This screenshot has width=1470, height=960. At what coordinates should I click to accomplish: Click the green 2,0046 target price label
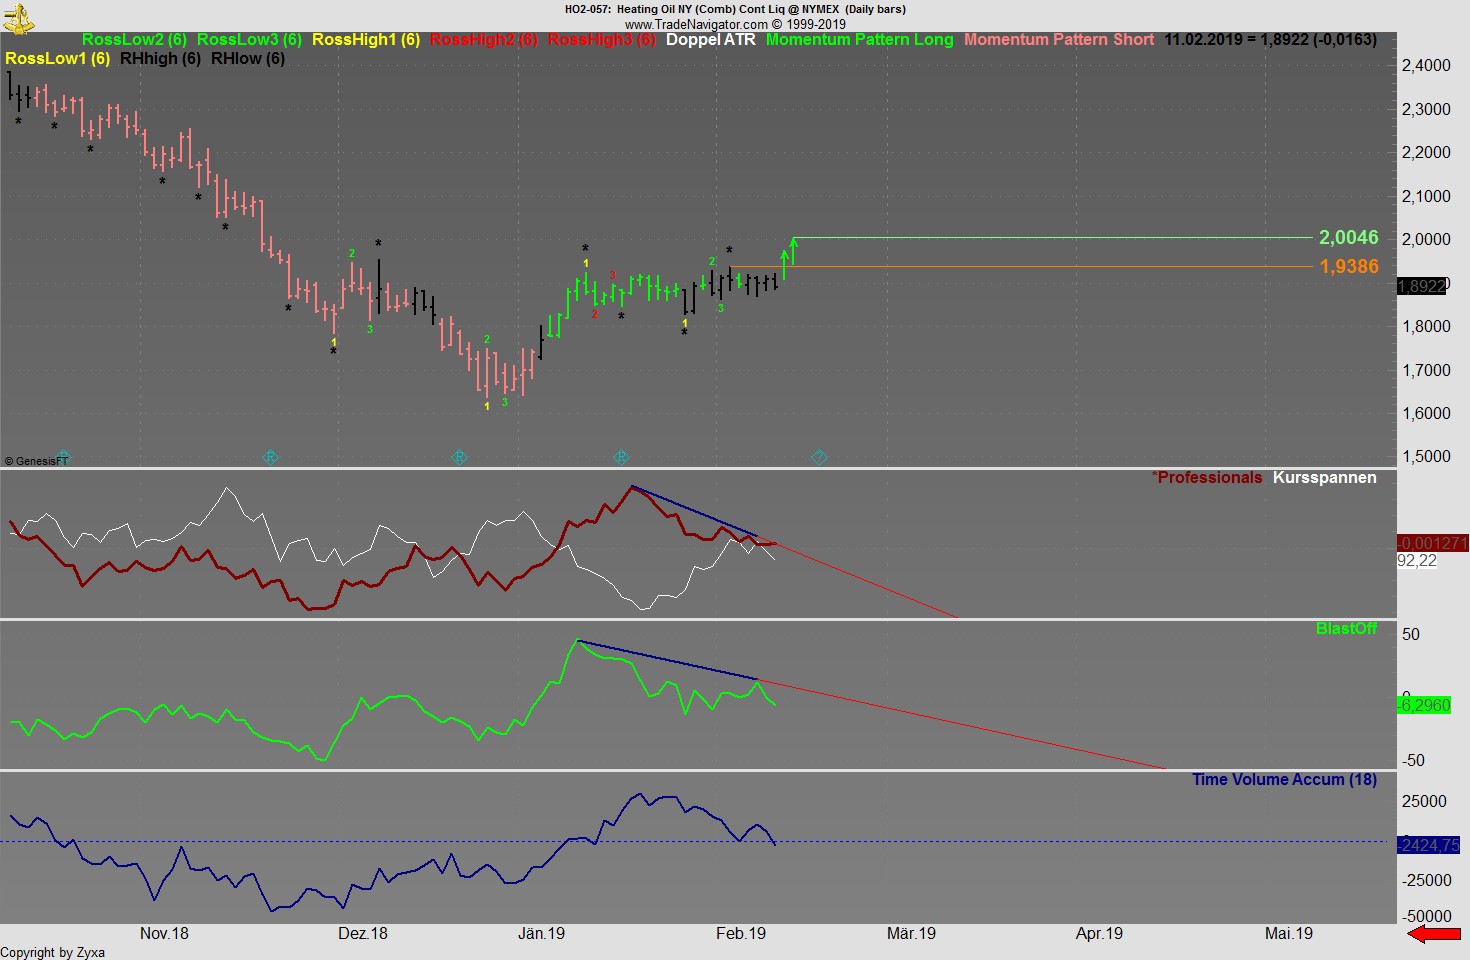[1347, 238]
